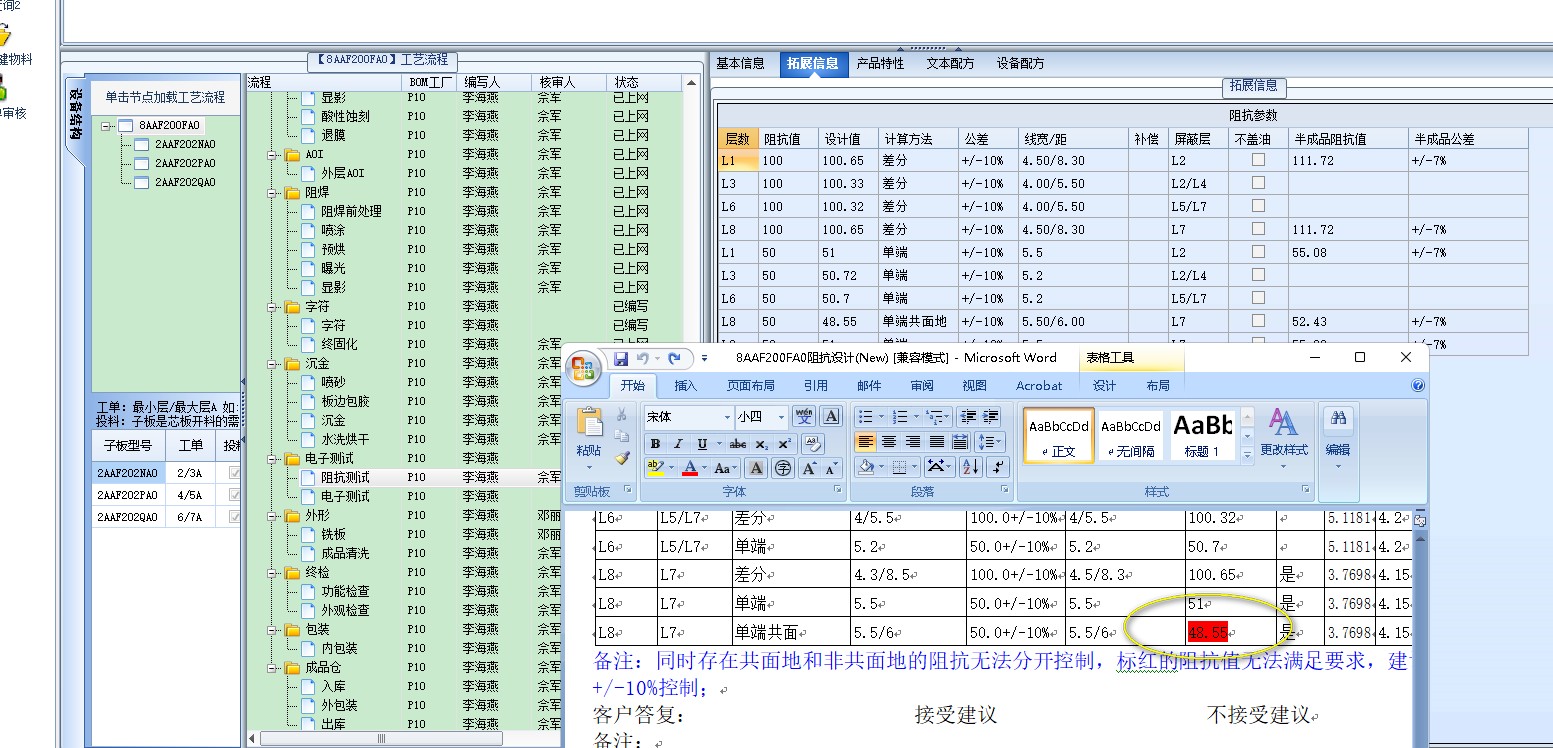Viewport: 1553px width, 748px height.
Task: Check 不盖油 box for L1 55.08 row
Action: pos(1258,252)
